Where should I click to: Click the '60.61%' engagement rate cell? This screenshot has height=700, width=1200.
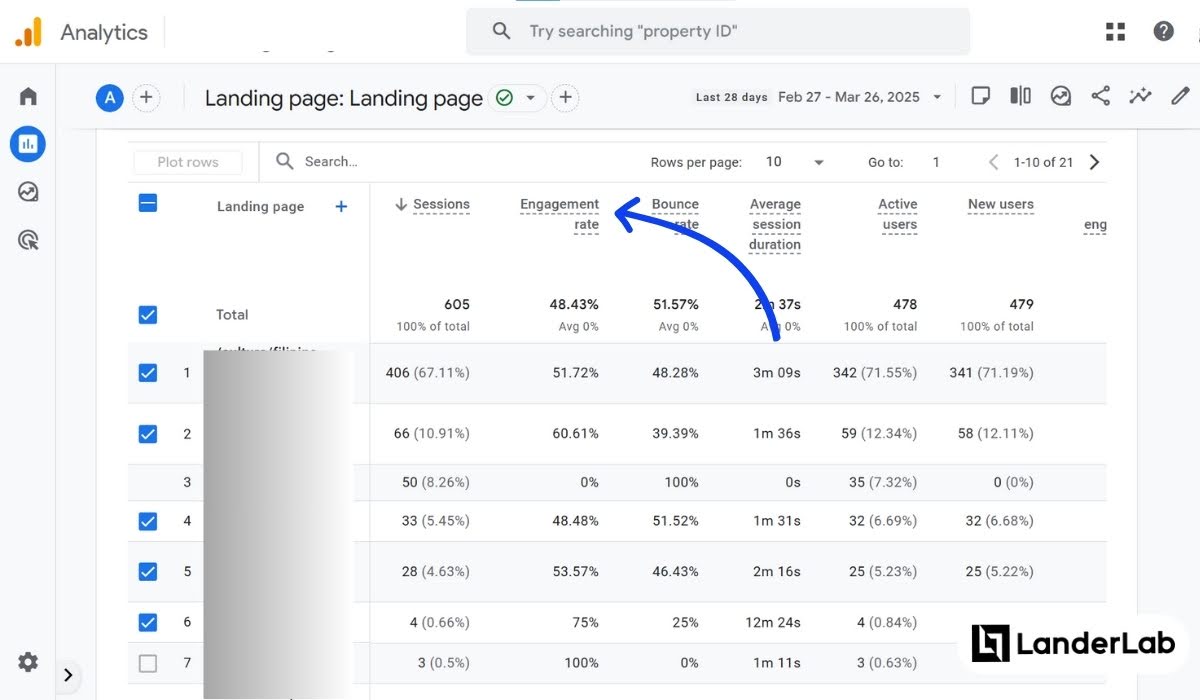575,434
